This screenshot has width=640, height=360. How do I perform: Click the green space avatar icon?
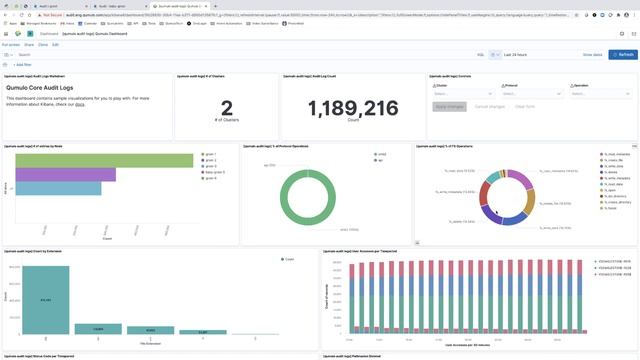30,33
